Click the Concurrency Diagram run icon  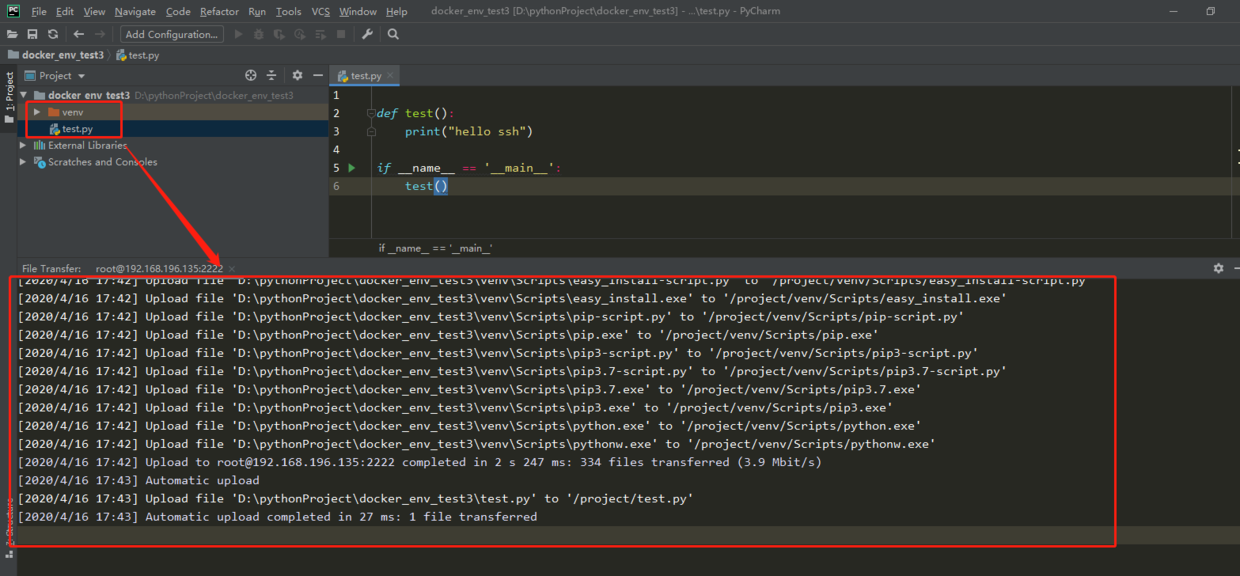(x=320, y=34)
